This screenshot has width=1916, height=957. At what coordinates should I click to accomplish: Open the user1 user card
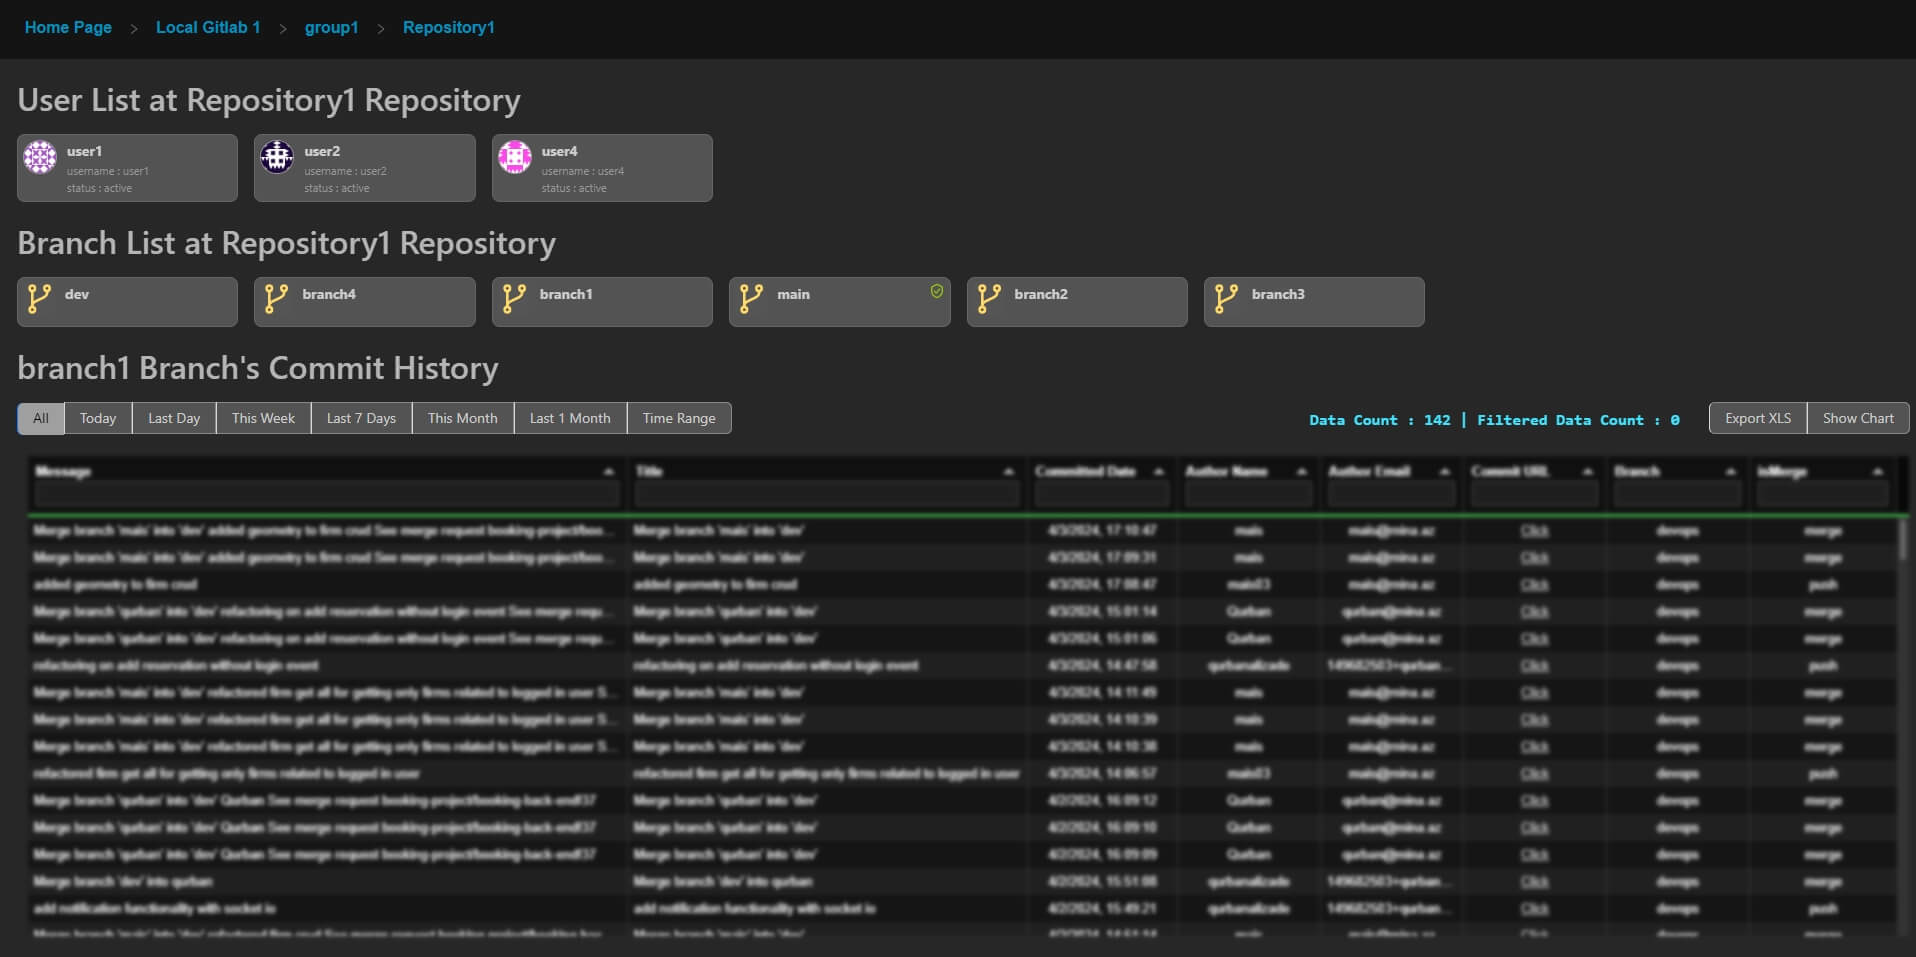click(x=127, y=168)
